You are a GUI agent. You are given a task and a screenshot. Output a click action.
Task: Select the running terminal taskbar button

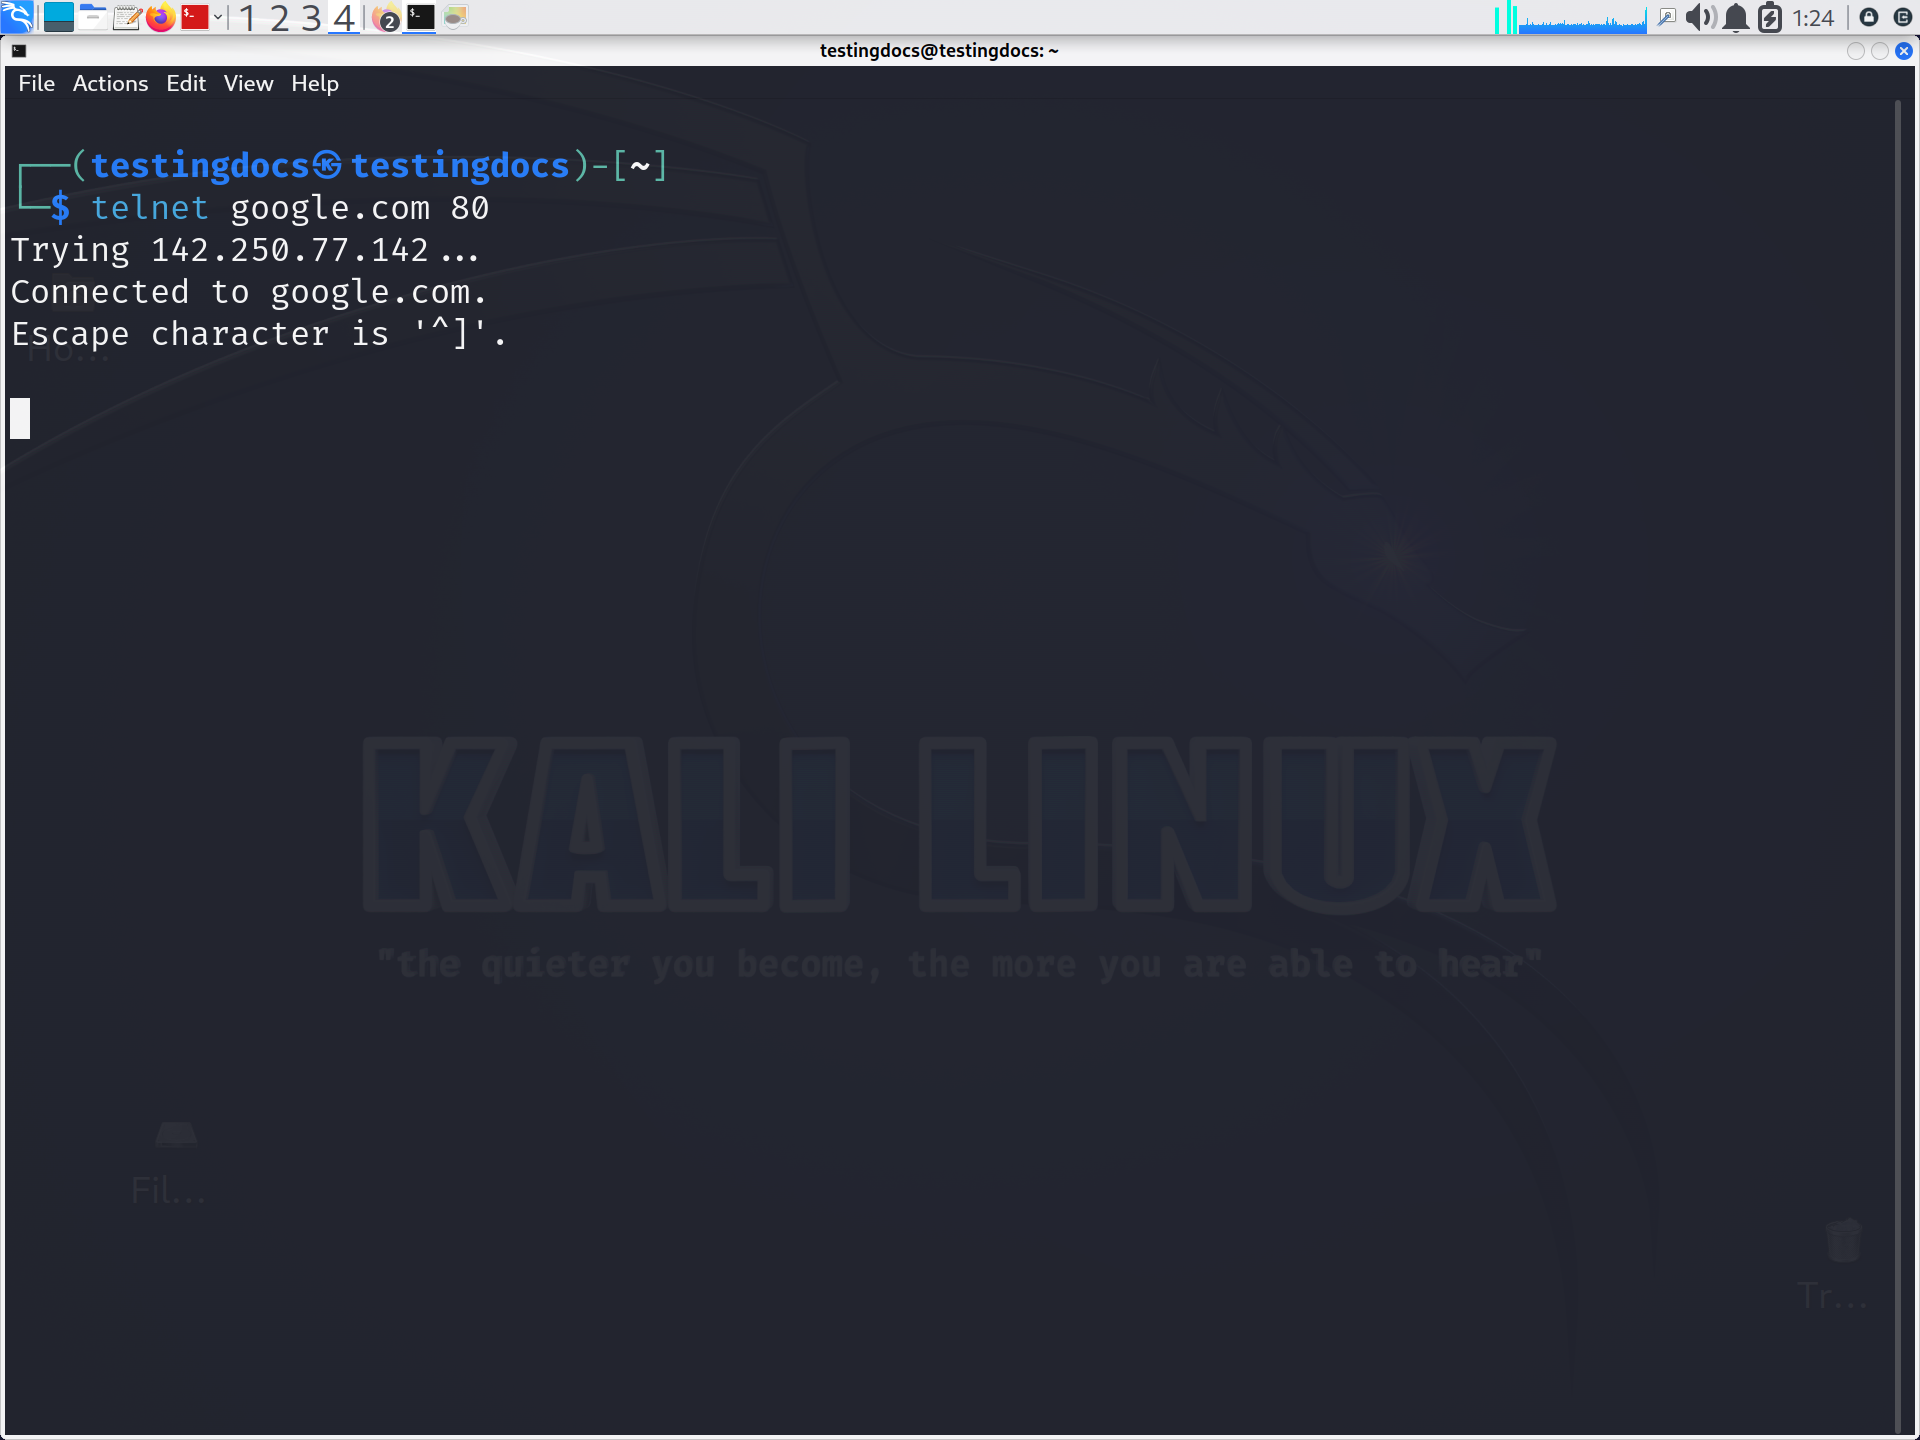[420, 17]
